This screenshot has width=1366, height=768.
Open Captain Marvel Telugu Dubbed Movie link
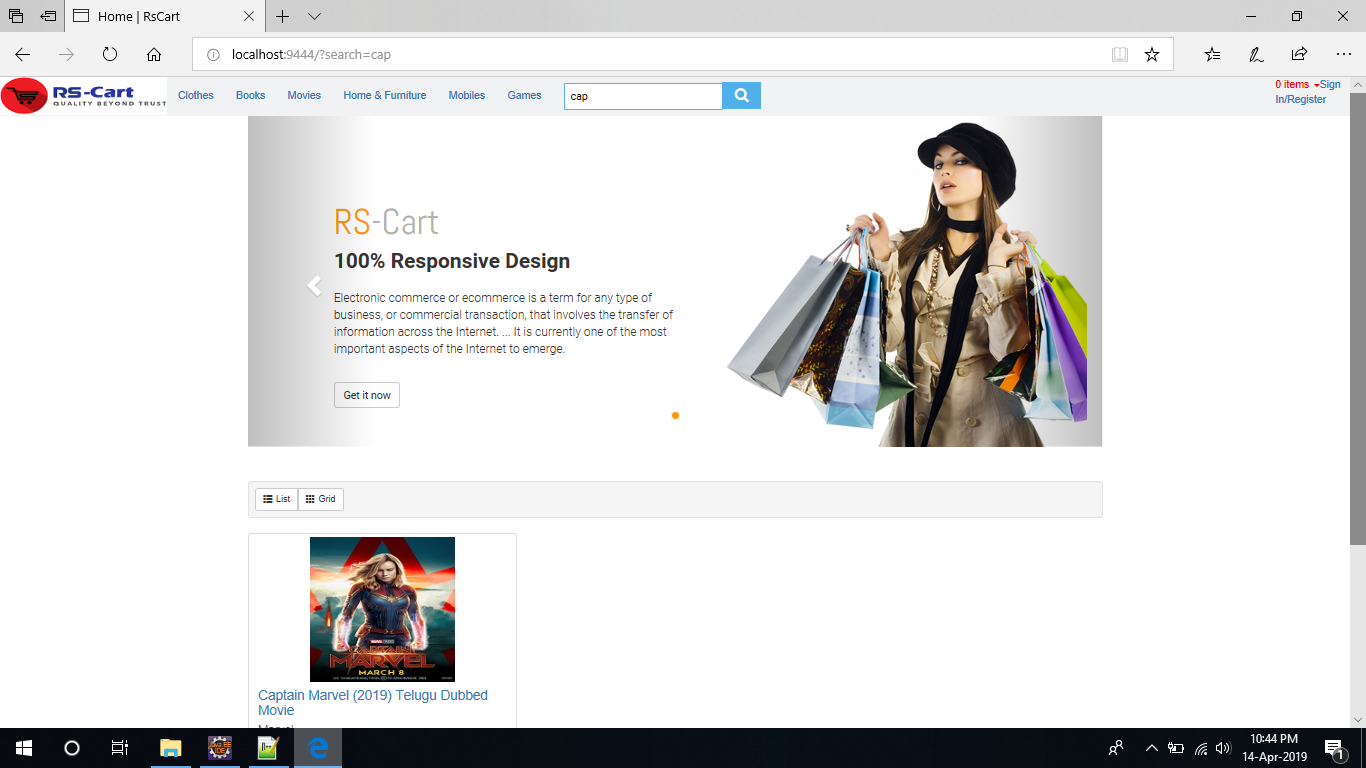[372, 702]
